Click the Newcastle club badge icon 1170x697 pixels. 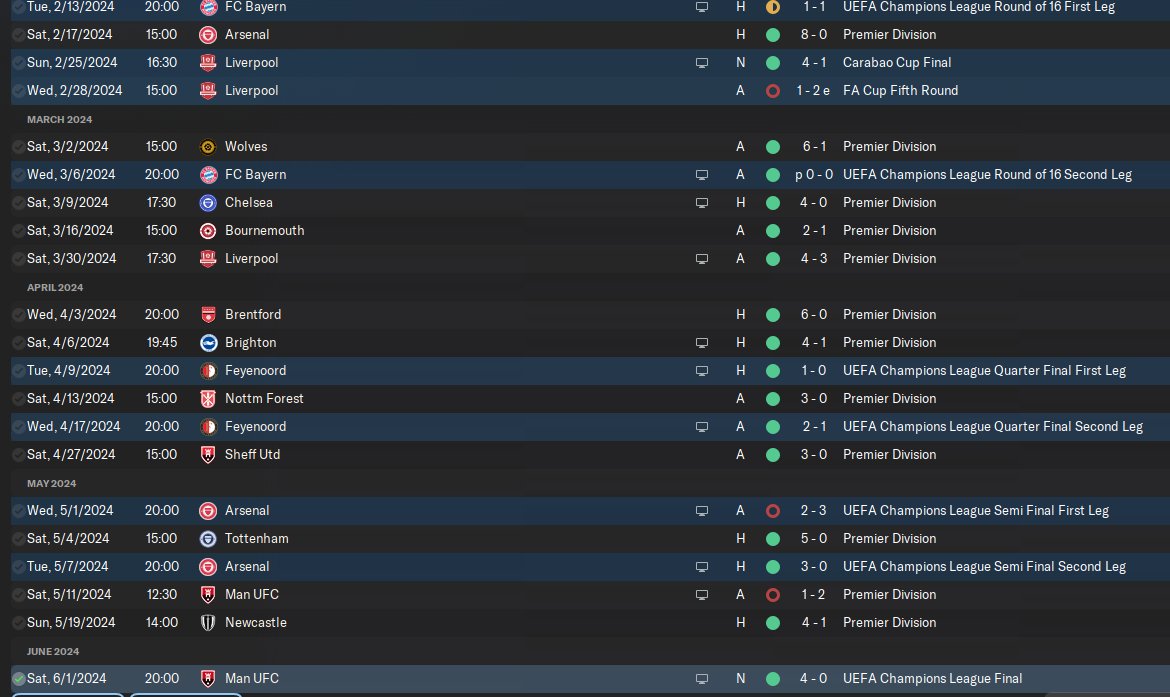pyautogui.click(x=208, y=622)
